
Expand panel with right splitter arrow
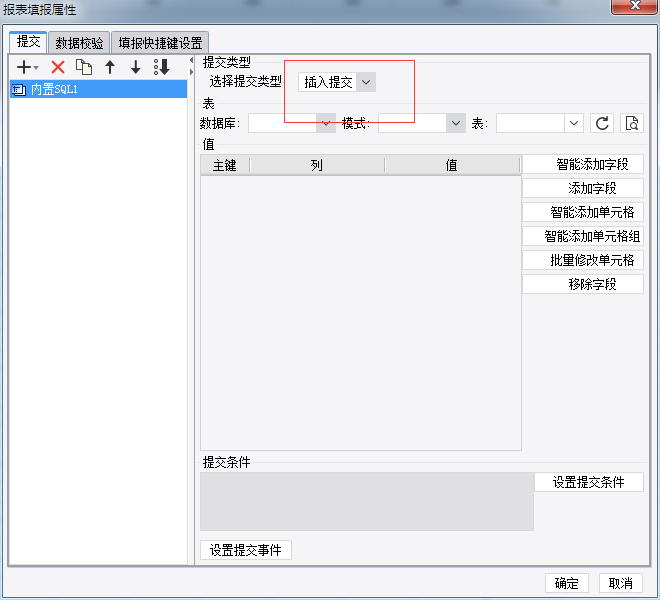(192, 72)
